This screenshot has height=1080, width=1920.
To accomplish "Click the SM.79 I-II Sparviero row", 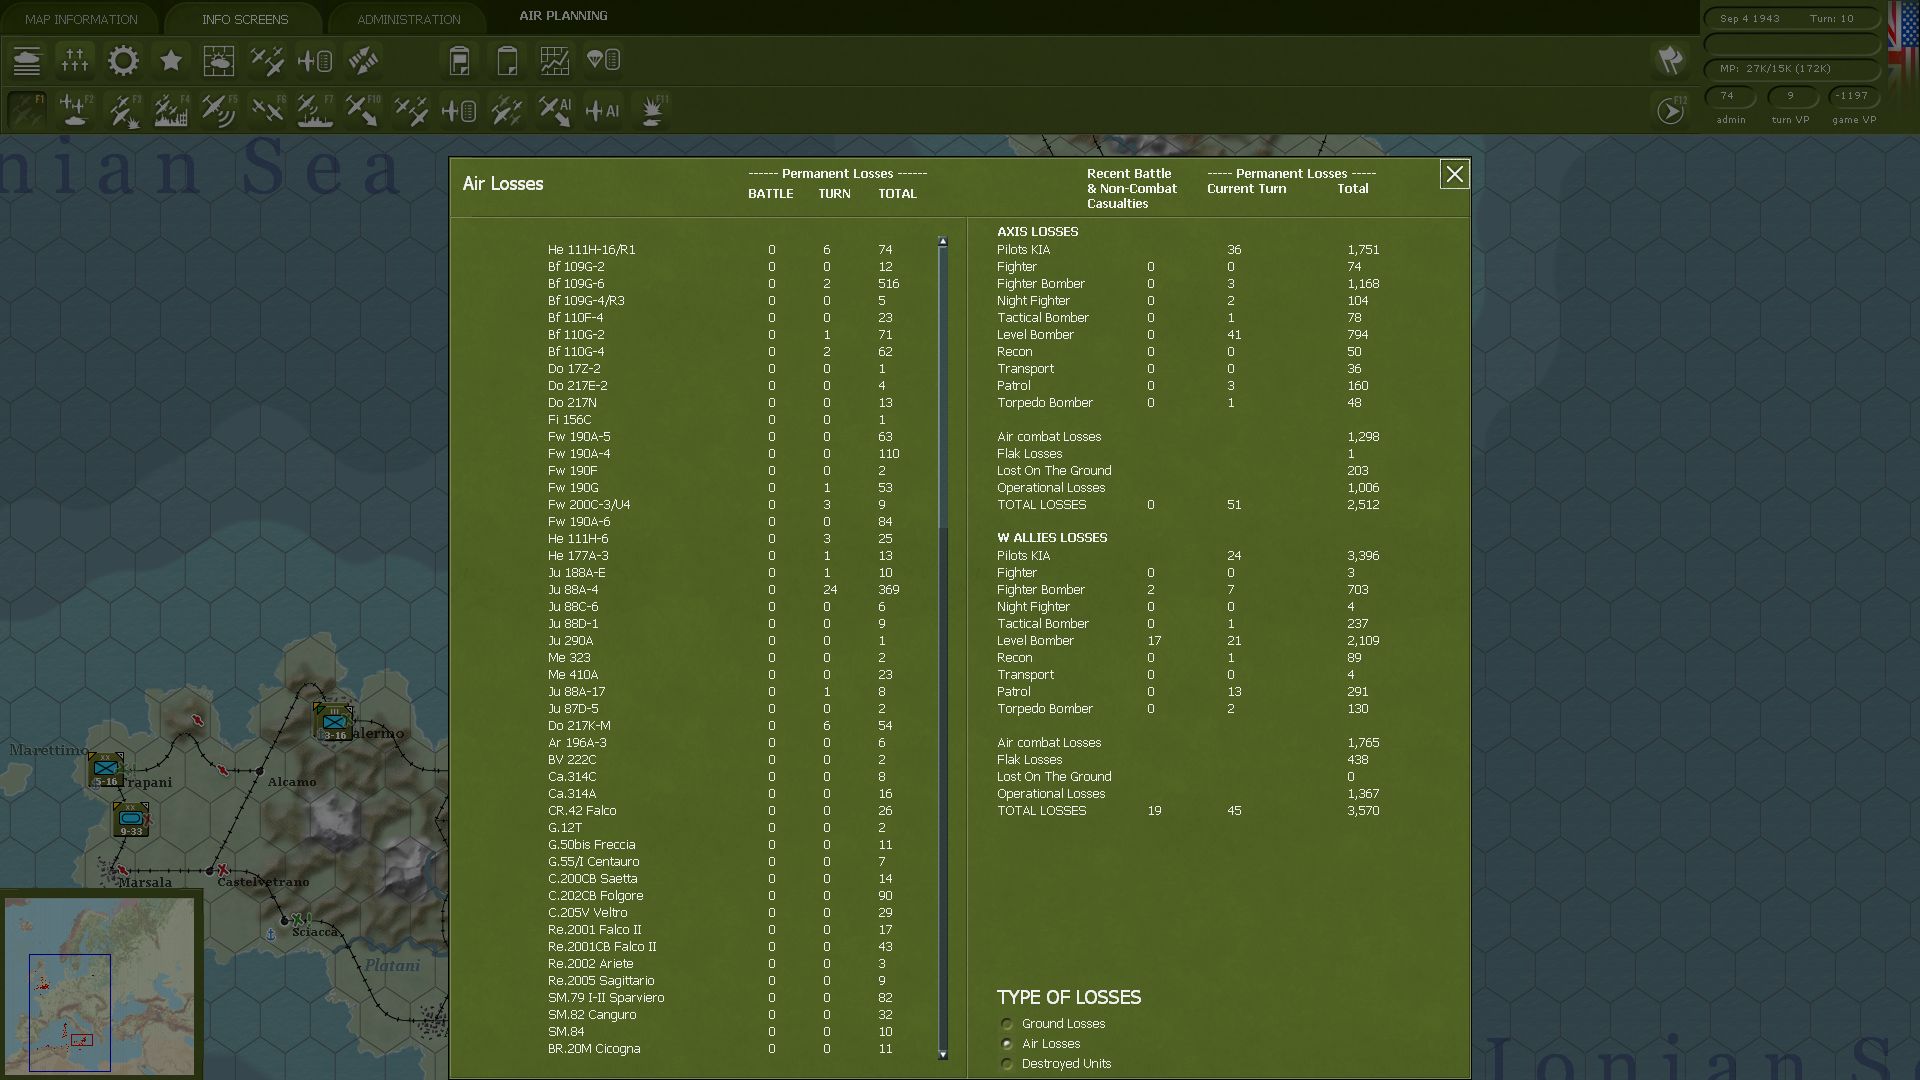I will [725, 998].
